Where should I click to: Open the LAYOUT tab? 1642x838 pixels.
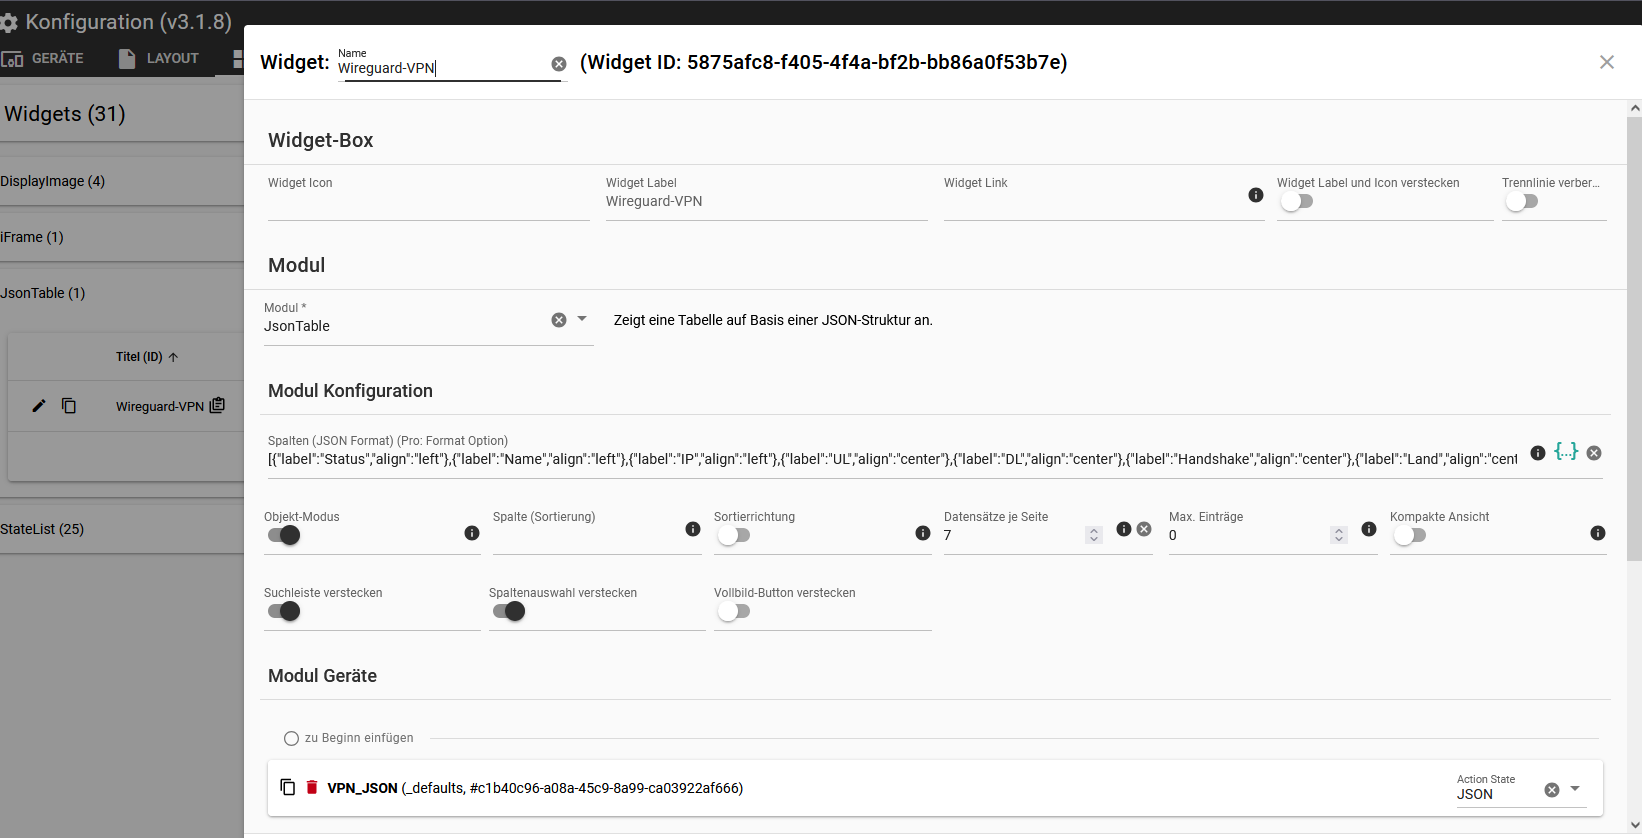pyautogui.click(x=159, y=58)
